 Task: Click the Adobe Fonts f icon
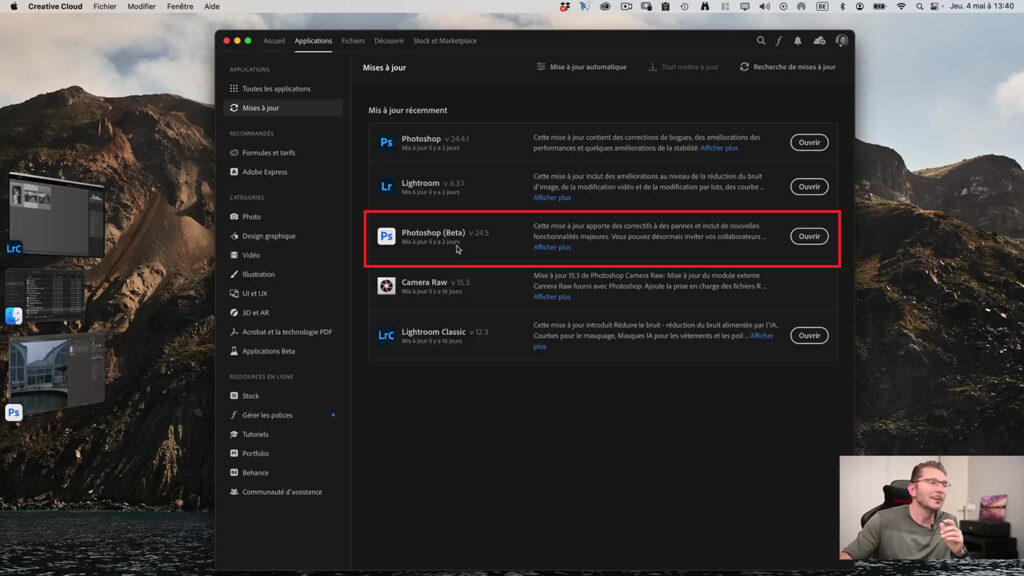pyautogui.click(x=778, y=41)
